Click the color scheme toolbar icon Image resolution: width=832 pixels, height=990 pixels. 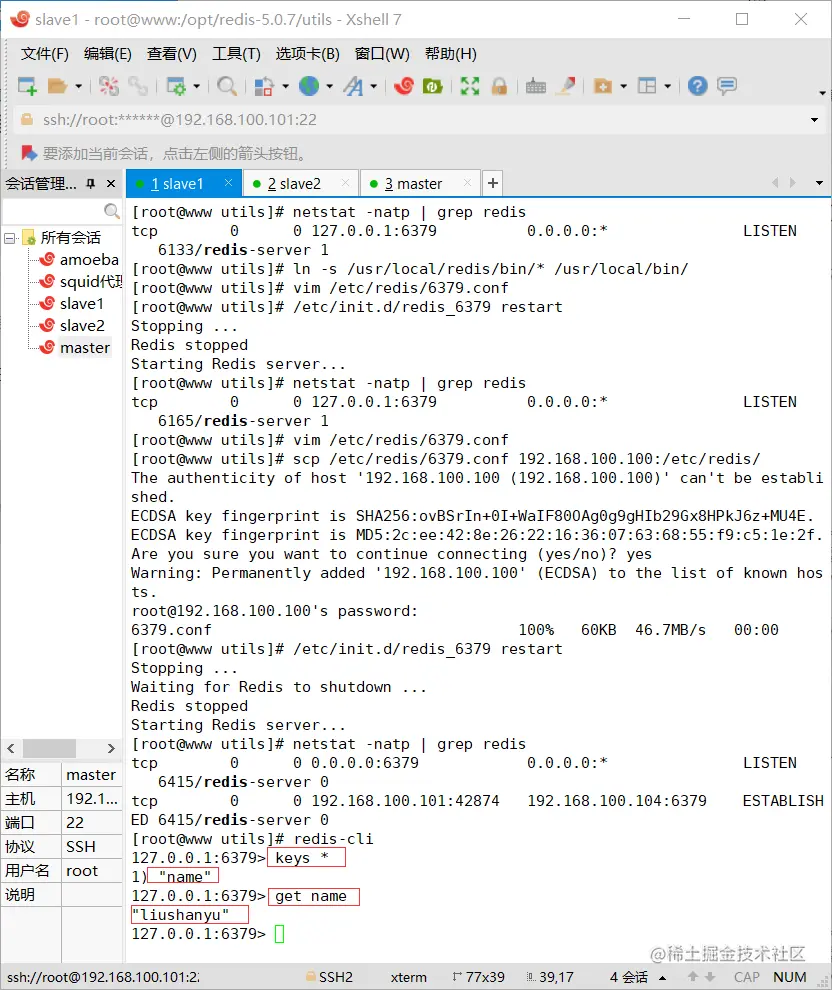click(x=264, y=86)
